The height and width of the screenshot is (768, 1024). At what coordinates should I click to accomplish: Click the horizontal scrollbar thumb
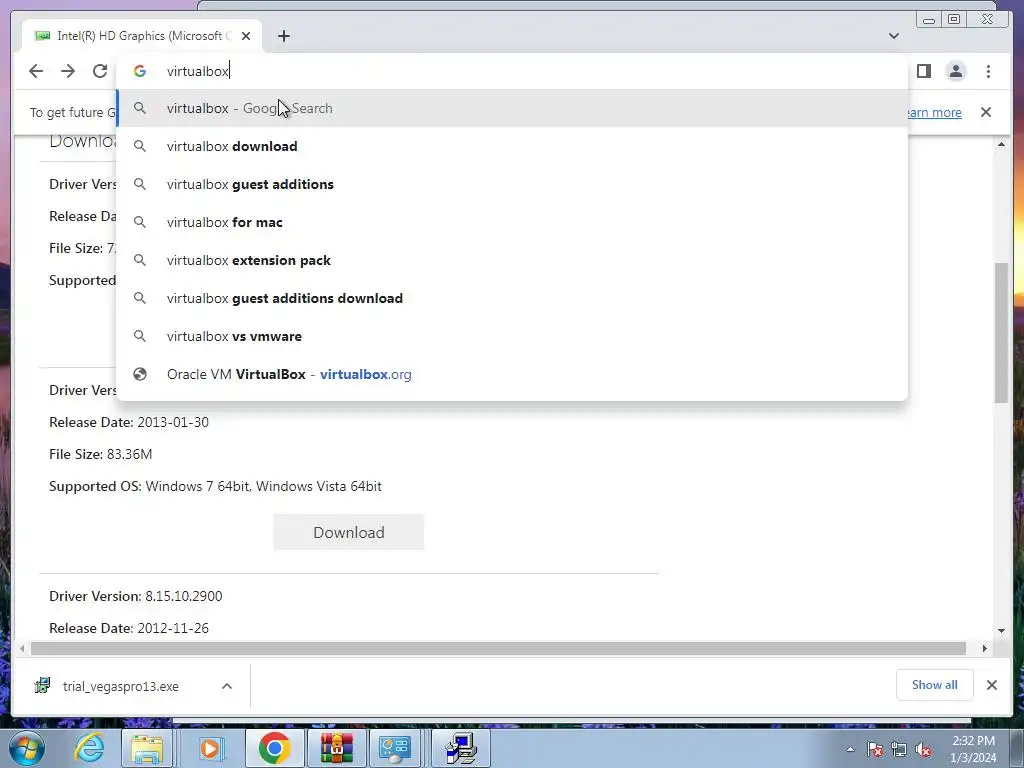pos(498,648)
